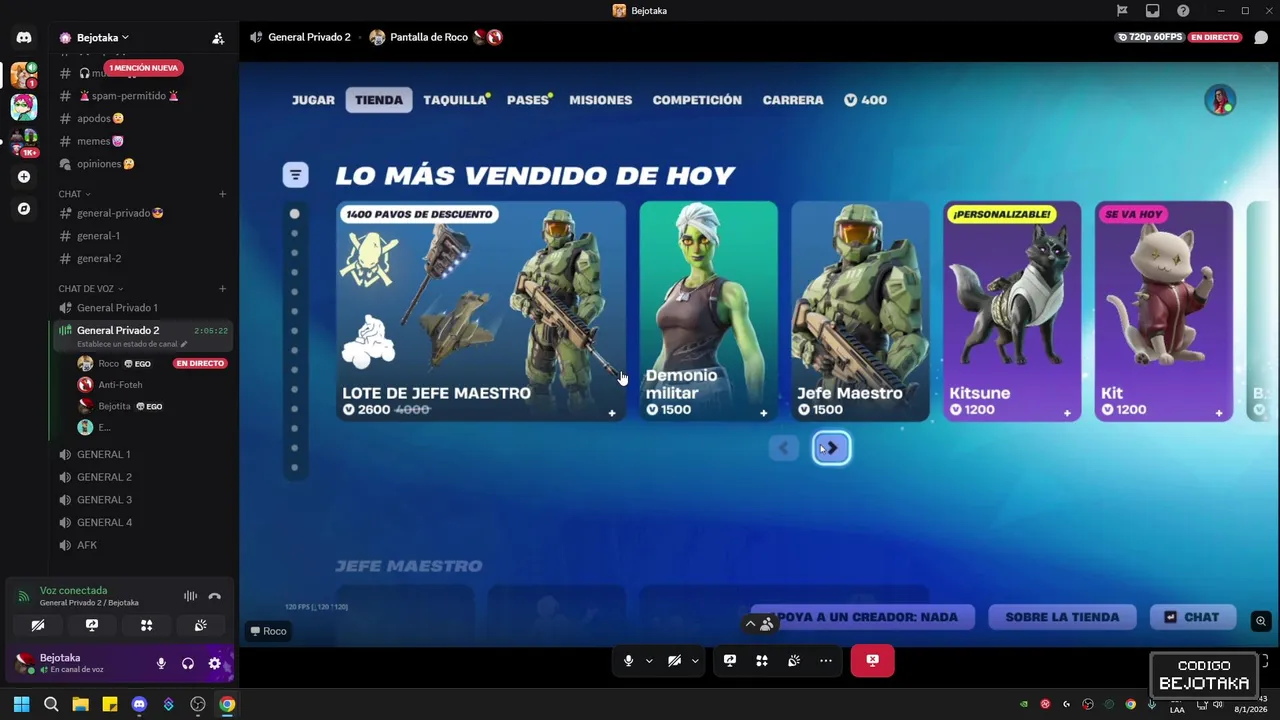Open Windows Start menu
The height and width of the screenshot is (720, 1280).
(x=21, y=704)
